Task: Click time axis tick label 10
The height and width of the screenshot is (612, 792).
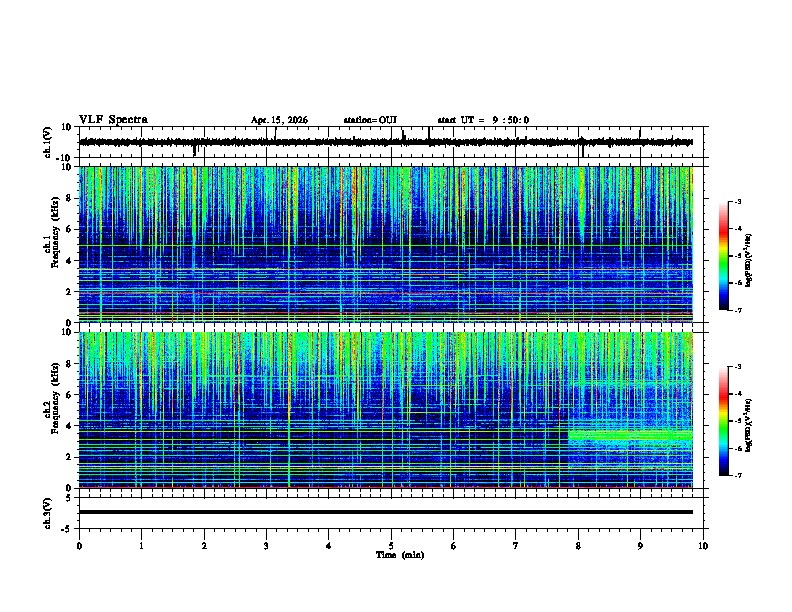Action: pyautogui.click(x=703, y=546)
